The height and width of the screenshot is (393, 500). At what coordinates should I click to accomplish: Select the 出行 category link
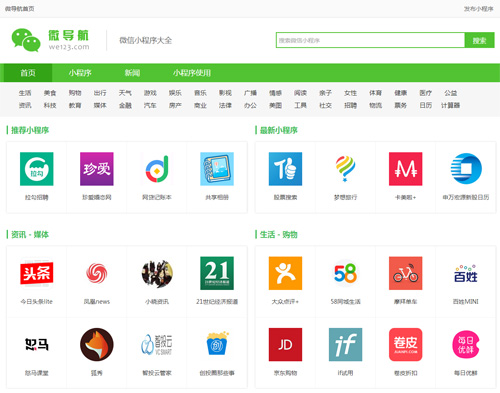click(x=100, y=93)
